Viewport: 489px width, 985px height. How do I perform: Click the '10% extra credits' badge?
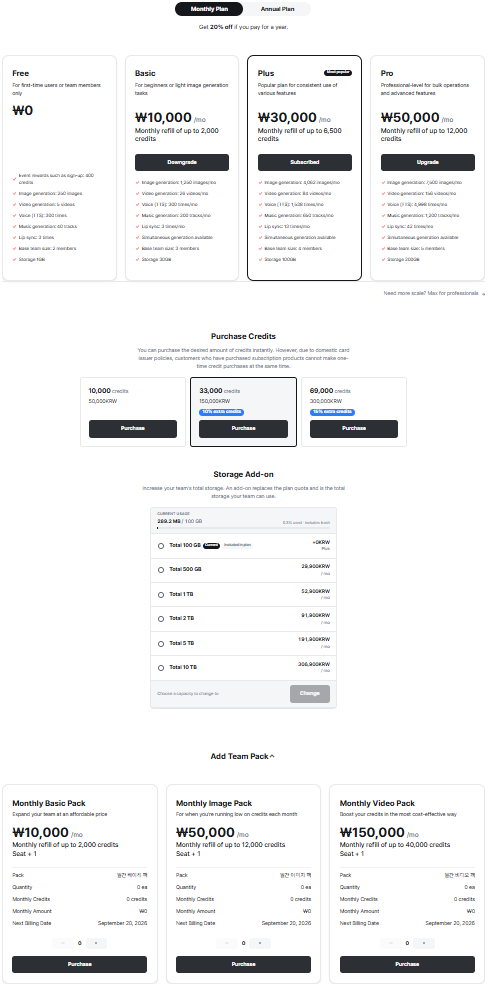(222, 412)
